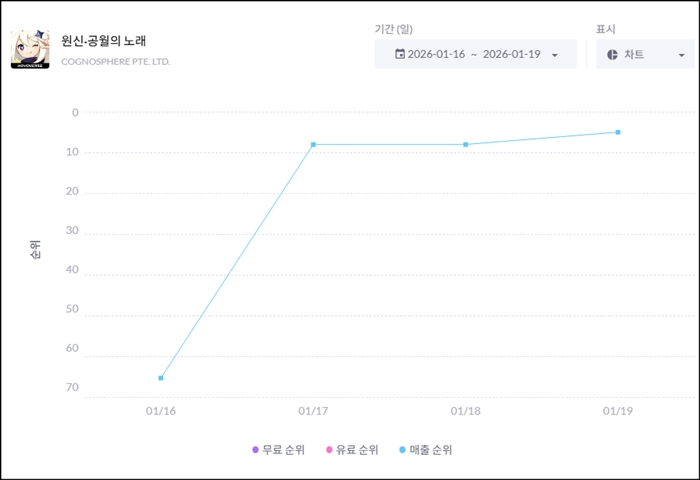
Task: Select the 01/17 data point marker
Action: (313, 145)
